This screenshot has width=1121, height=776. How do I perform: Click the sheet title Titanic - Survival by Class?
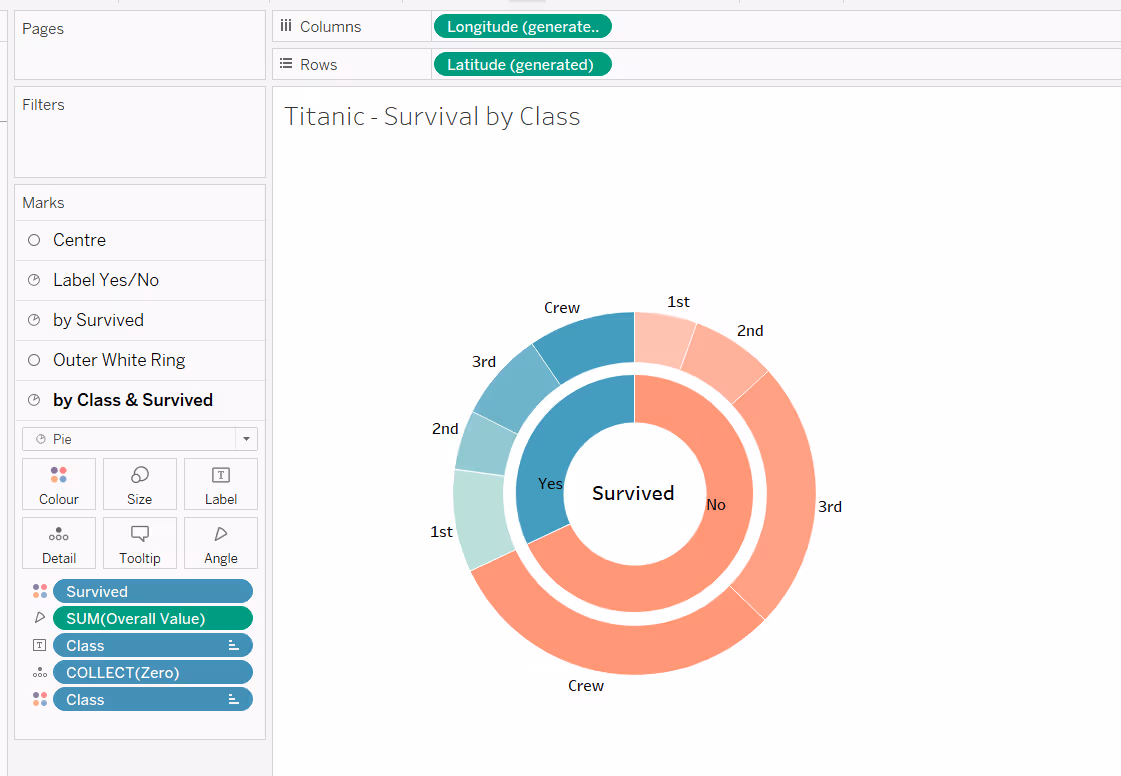click(x=433, y=117)
